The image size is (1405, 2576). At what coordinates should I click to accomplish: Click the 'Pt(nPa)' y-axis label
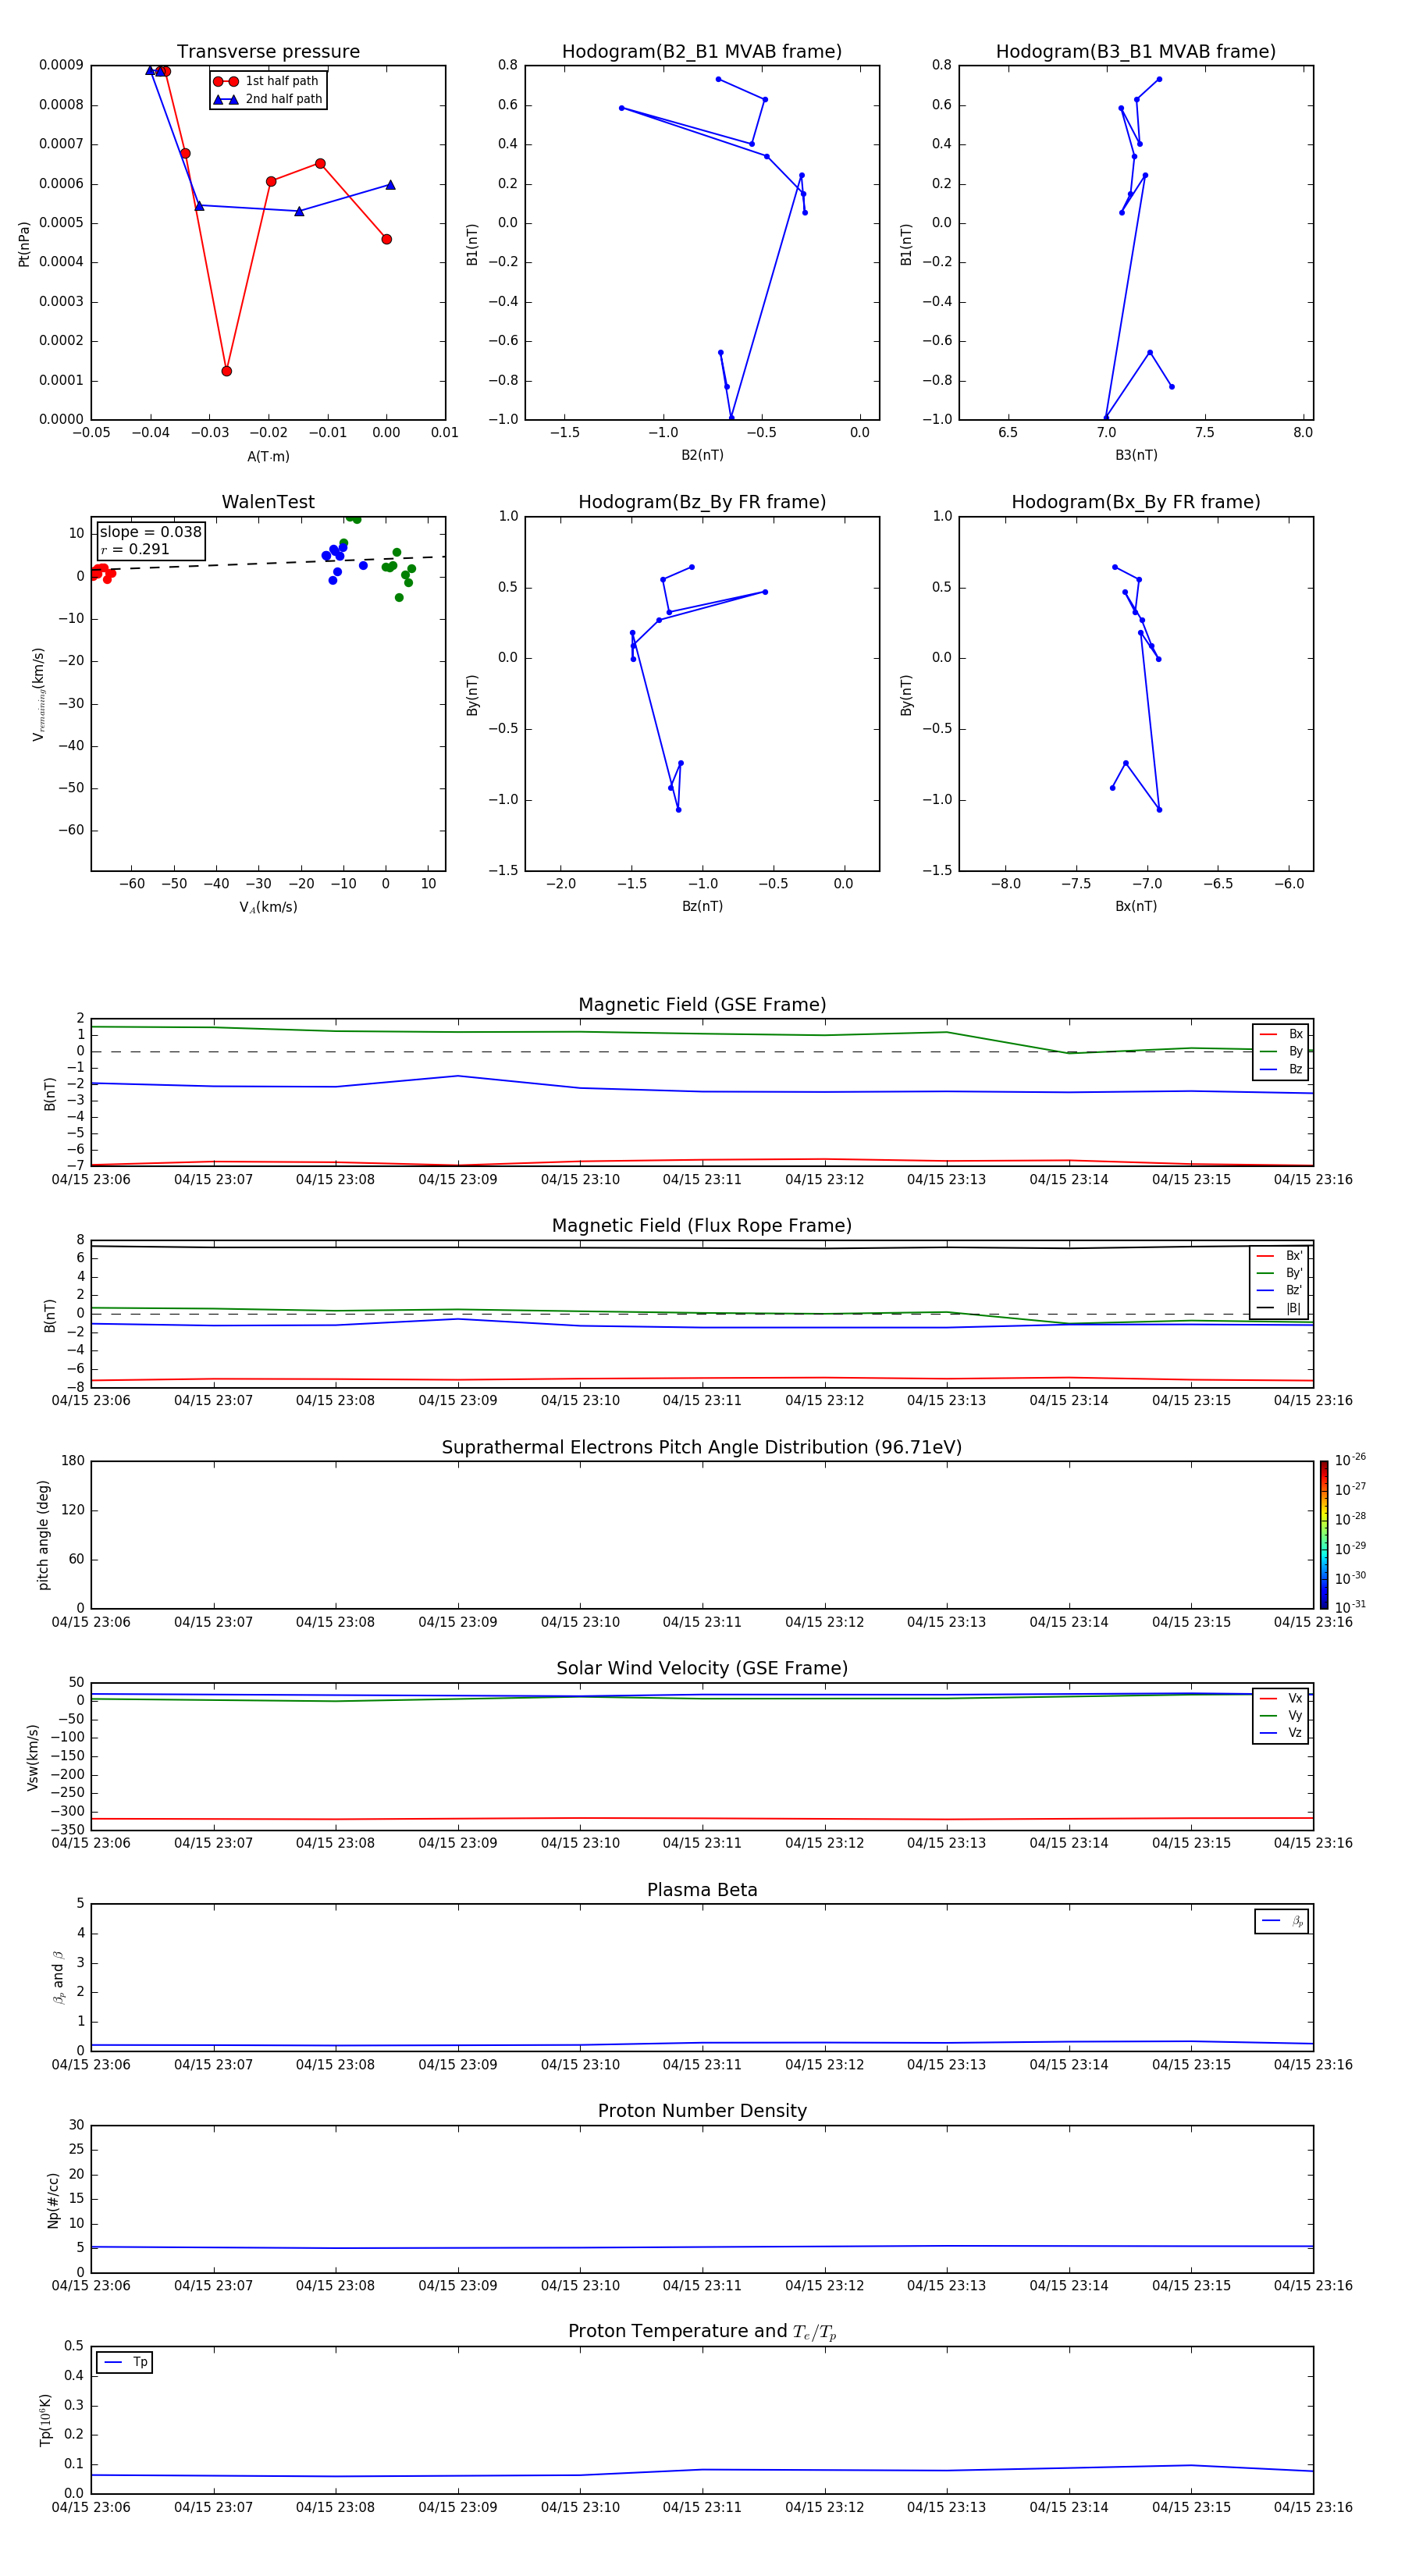pyautogui.click(x=24, y=243)
